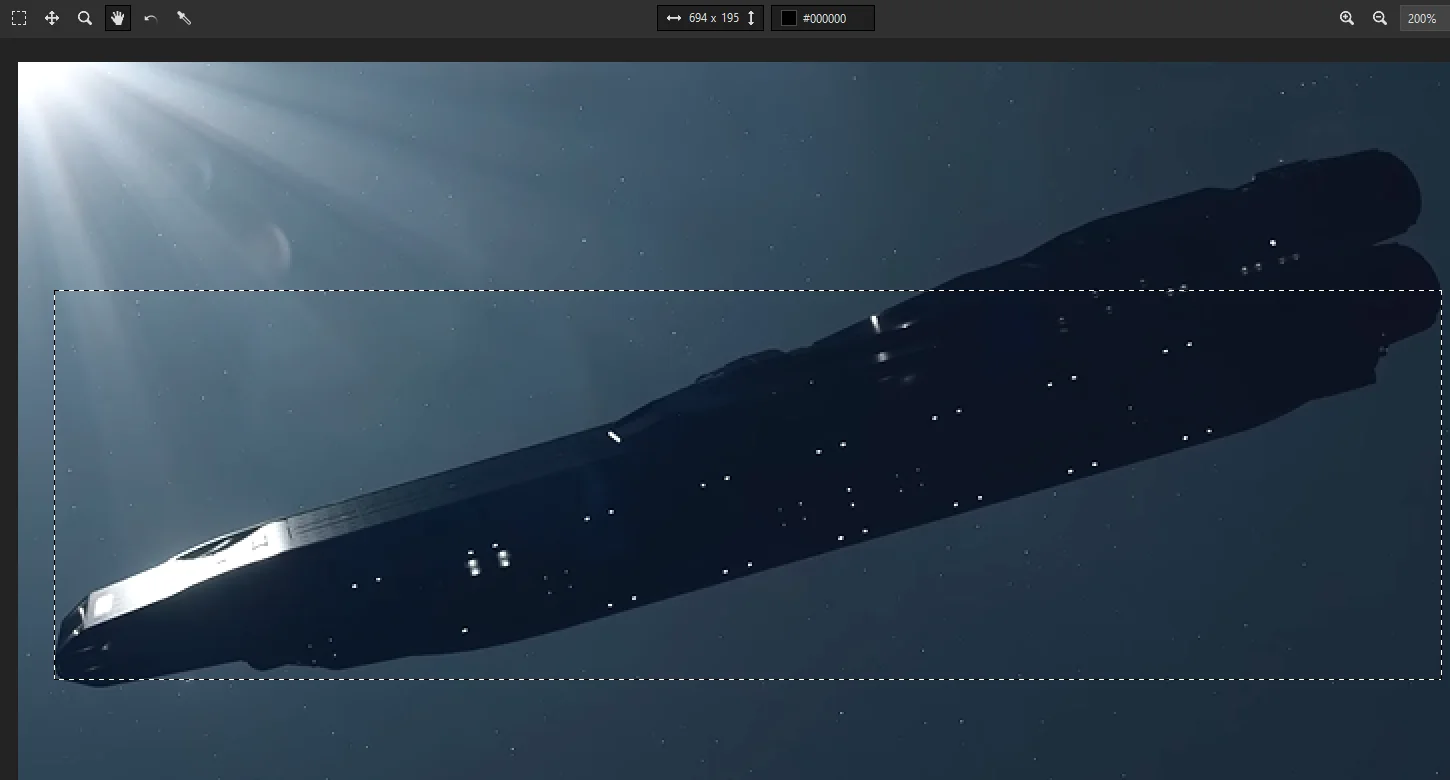Image resolution: width=1450 pixels, height=780 pixels.
Task: Click the spaceship's rear engine cylinders
Action: (1390, 240)
